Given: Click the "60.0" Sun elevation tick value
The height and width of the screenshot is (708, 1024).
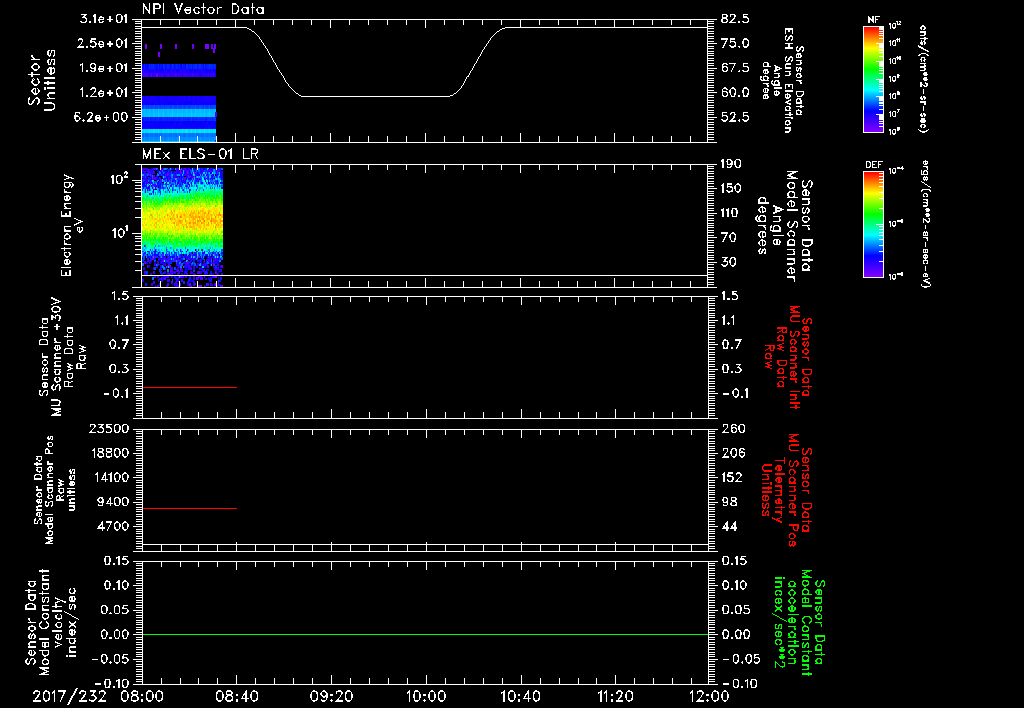Looking at the screenshot, I should (735, 93).
